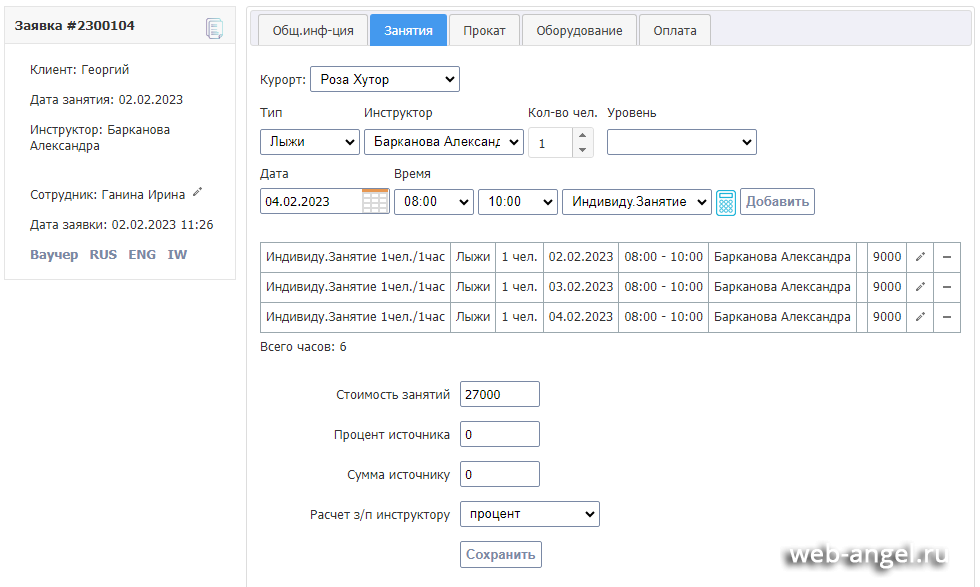Click the Стоимость занятий input field
The height and width of the screenshot is (587, 980).
pos(499,394)
